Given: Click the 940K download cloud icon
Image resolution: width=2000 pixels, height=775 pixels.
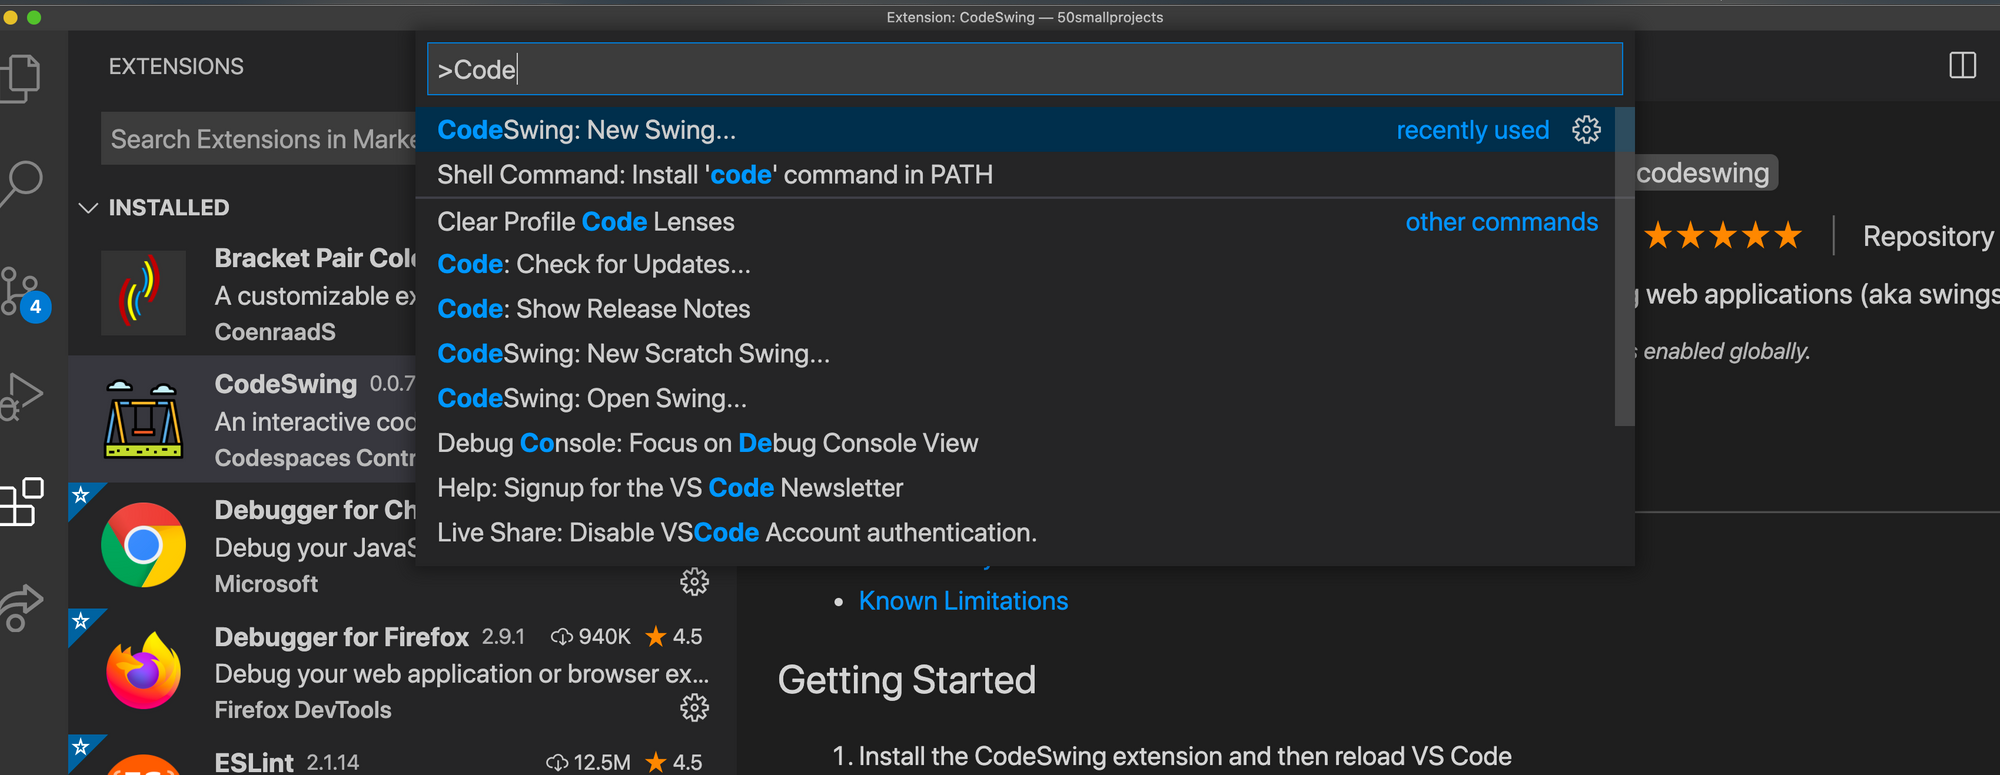Looking at the screenshot, I should (562, 637).
